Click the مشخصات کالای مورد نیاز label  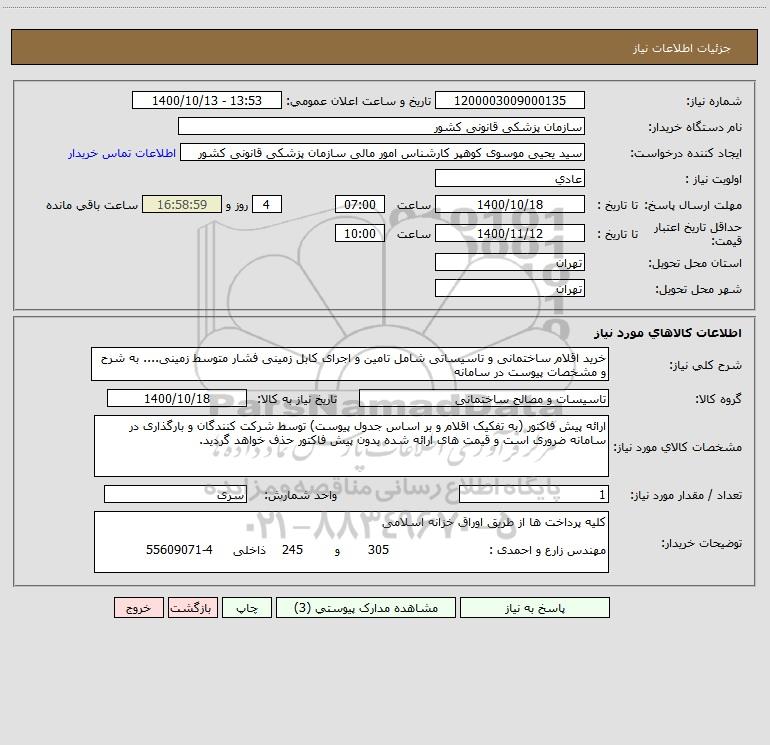(x=680, y=447)
